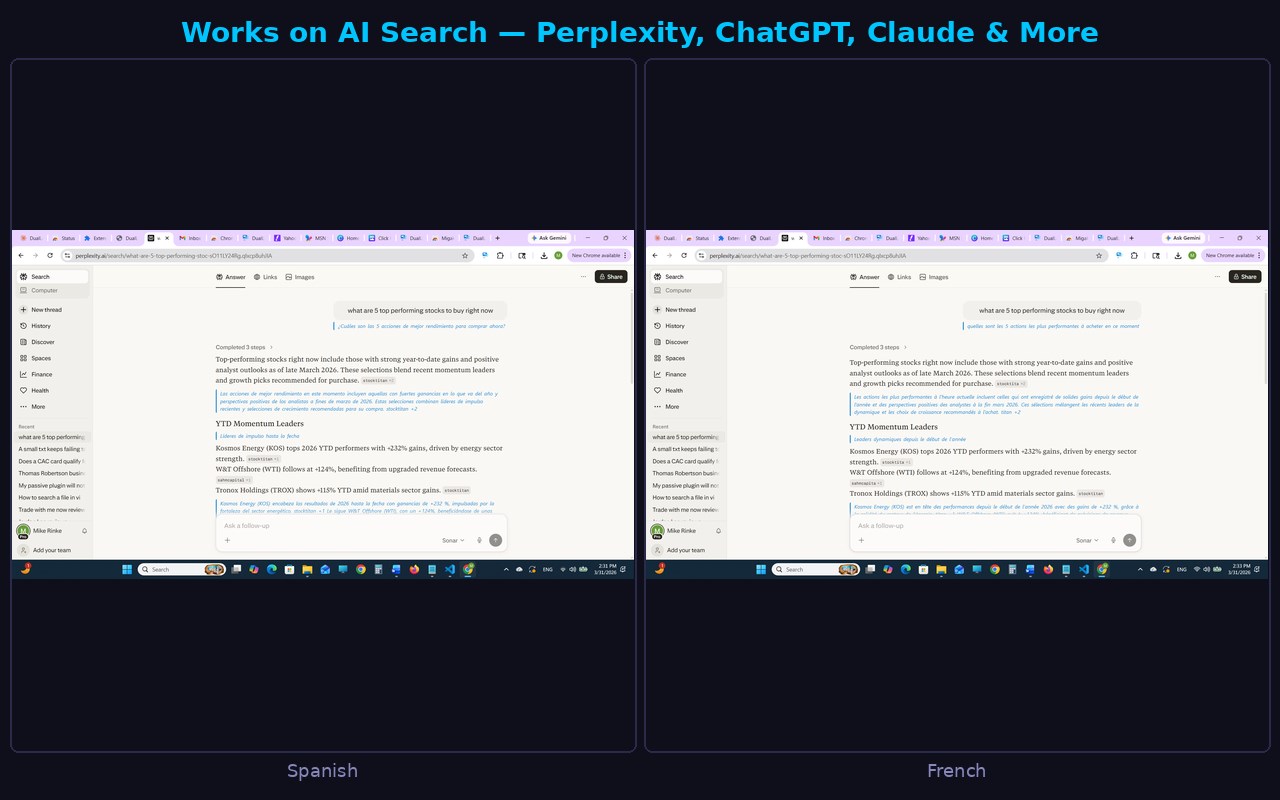Click Search in the Spanish screenshot's sidebar

[53, 277]
